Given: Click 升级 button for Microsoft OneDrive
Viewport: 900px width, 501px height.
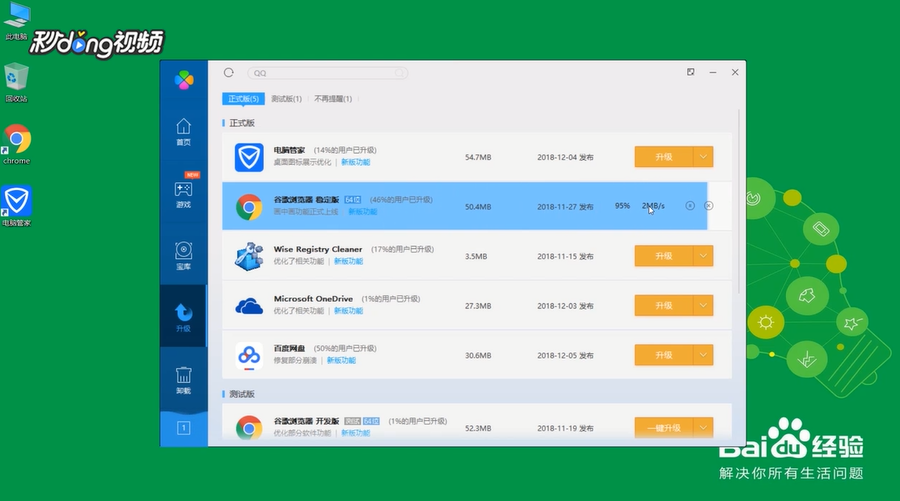Looking at the screenshot, I should 664,305.
